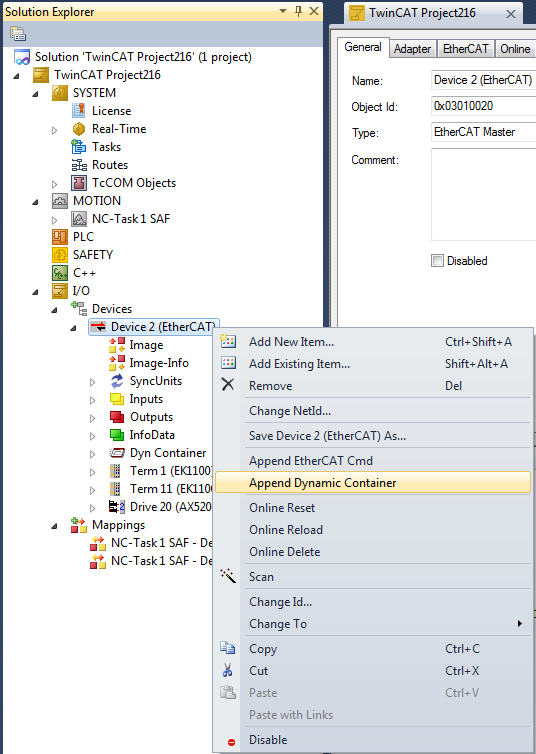Select Append EtherCAT Cmd
The image size is (536, 754).
tap(373, 461)
